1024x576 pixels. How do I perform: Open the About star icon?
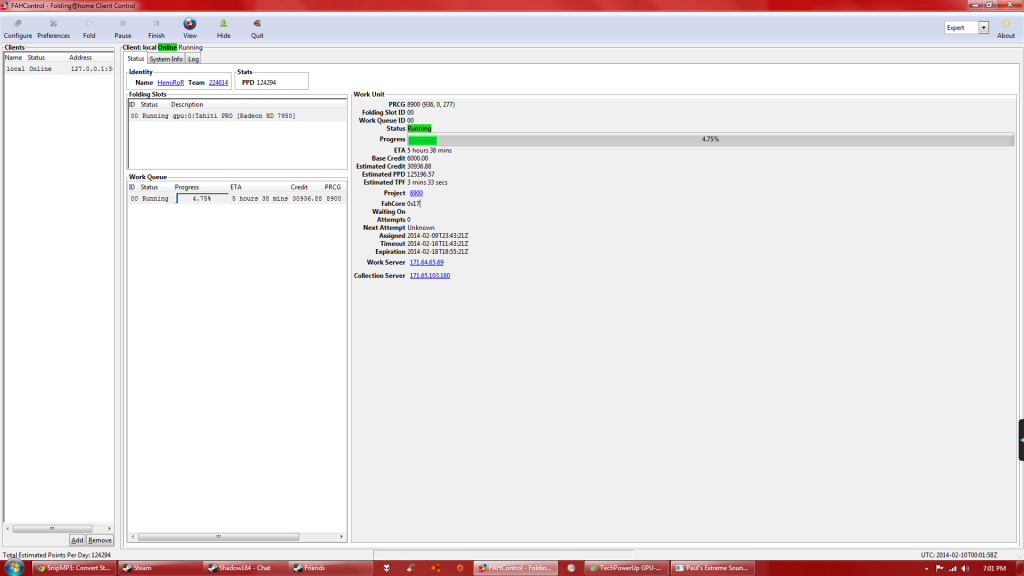[x=1006, y=29]
